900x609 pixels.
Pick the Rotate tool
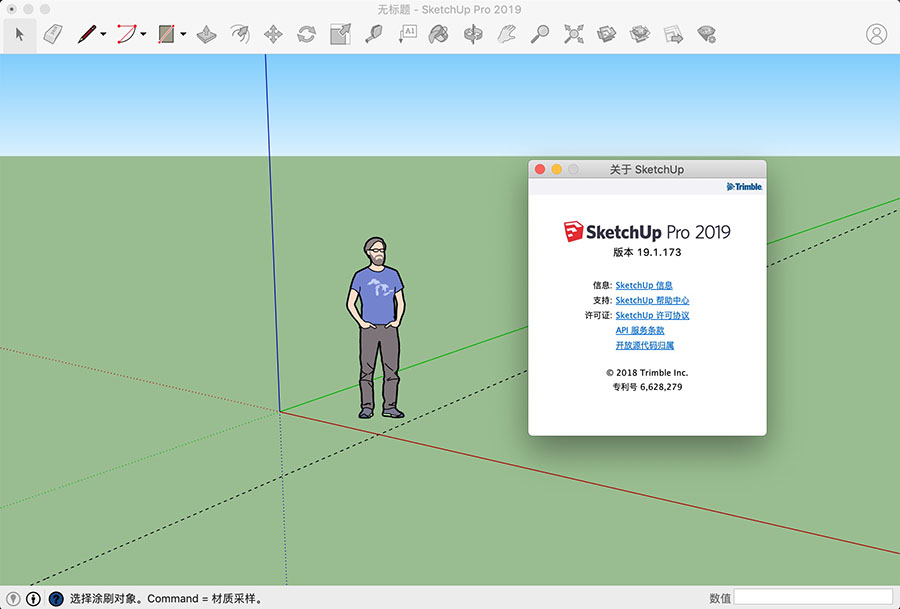pos(307,34)
